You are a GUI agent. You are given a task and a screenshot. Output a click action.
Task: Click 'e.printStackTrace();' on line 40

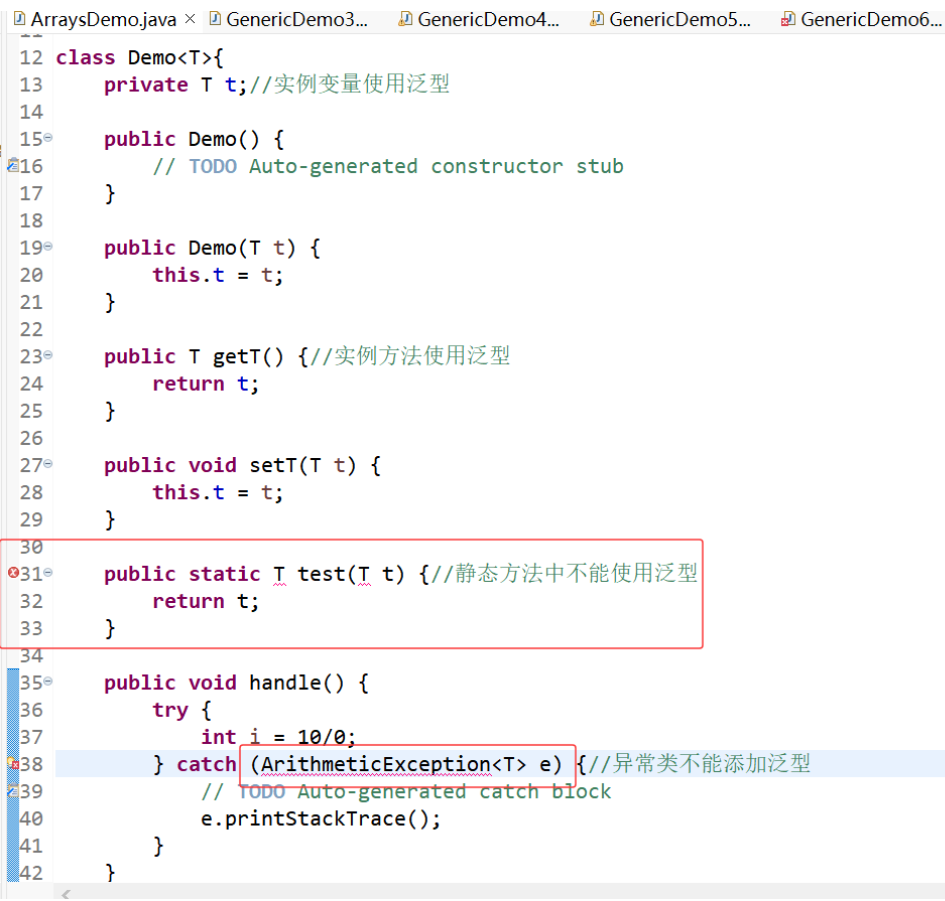pyautogui.click(x=321, y=819)
